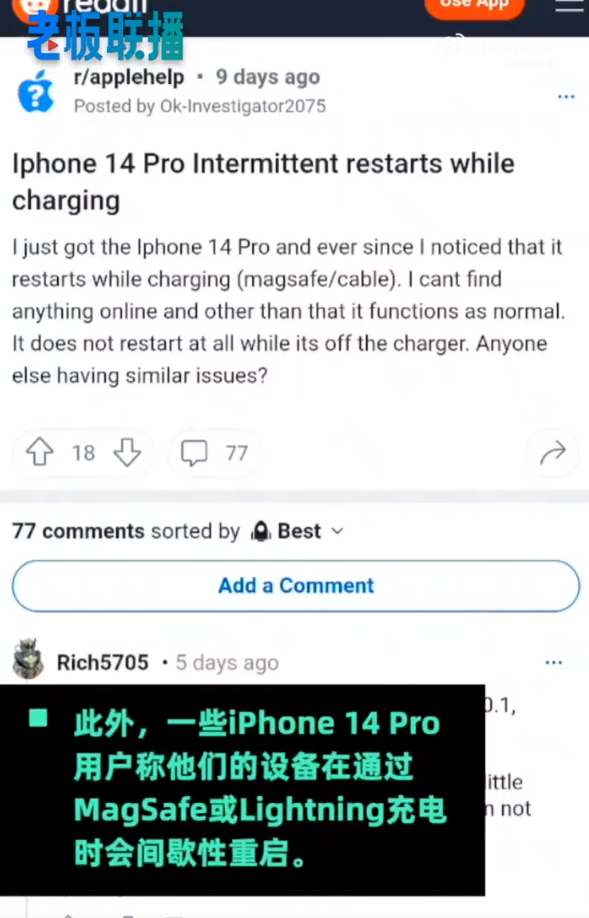Open the post's three-dot options menu

(566, 97)
